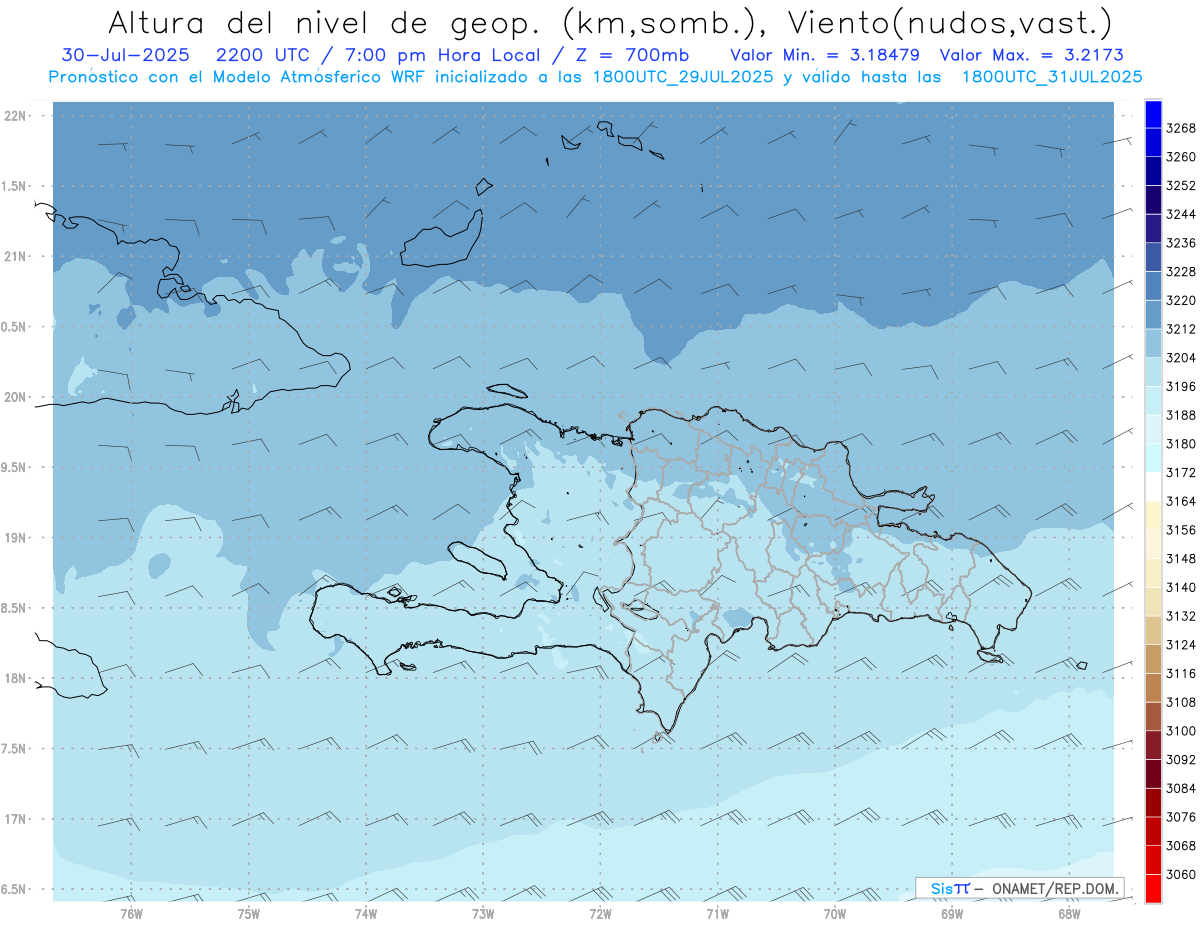1200x927 pixels.
Task: Pick the color swatch between 3204 and 3196
Action: tap(1152, 371)
